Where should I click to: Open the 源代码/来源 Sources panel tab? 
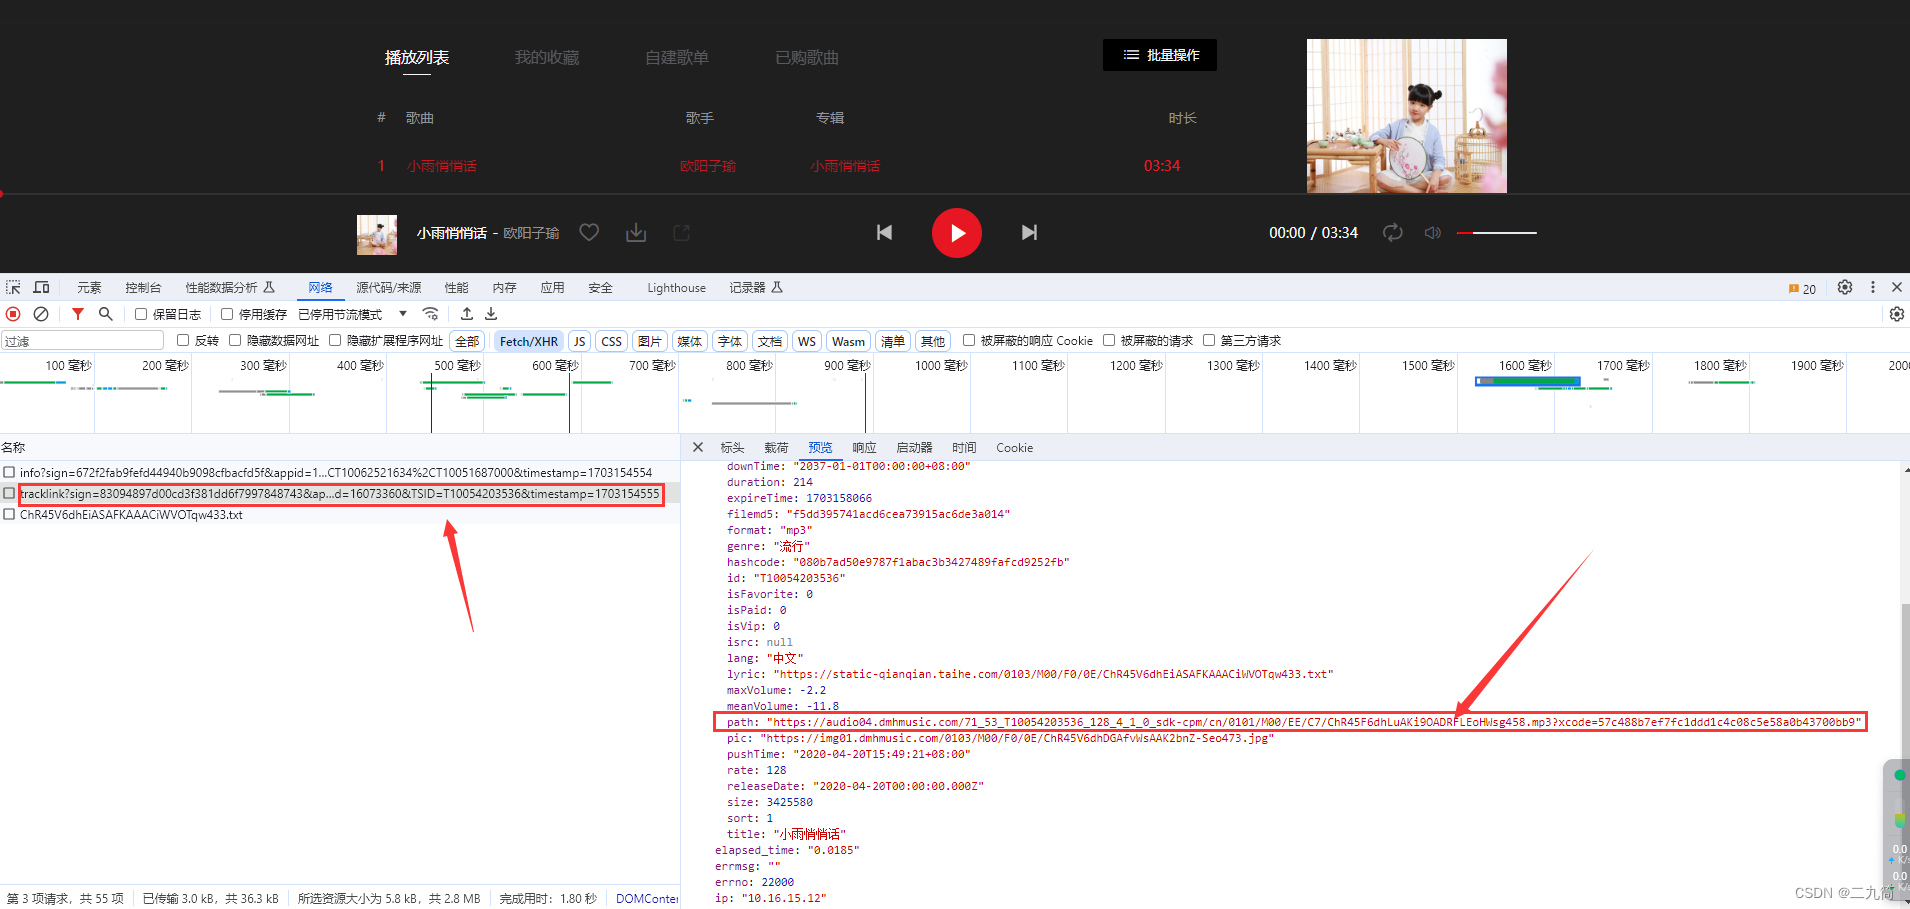389,288
